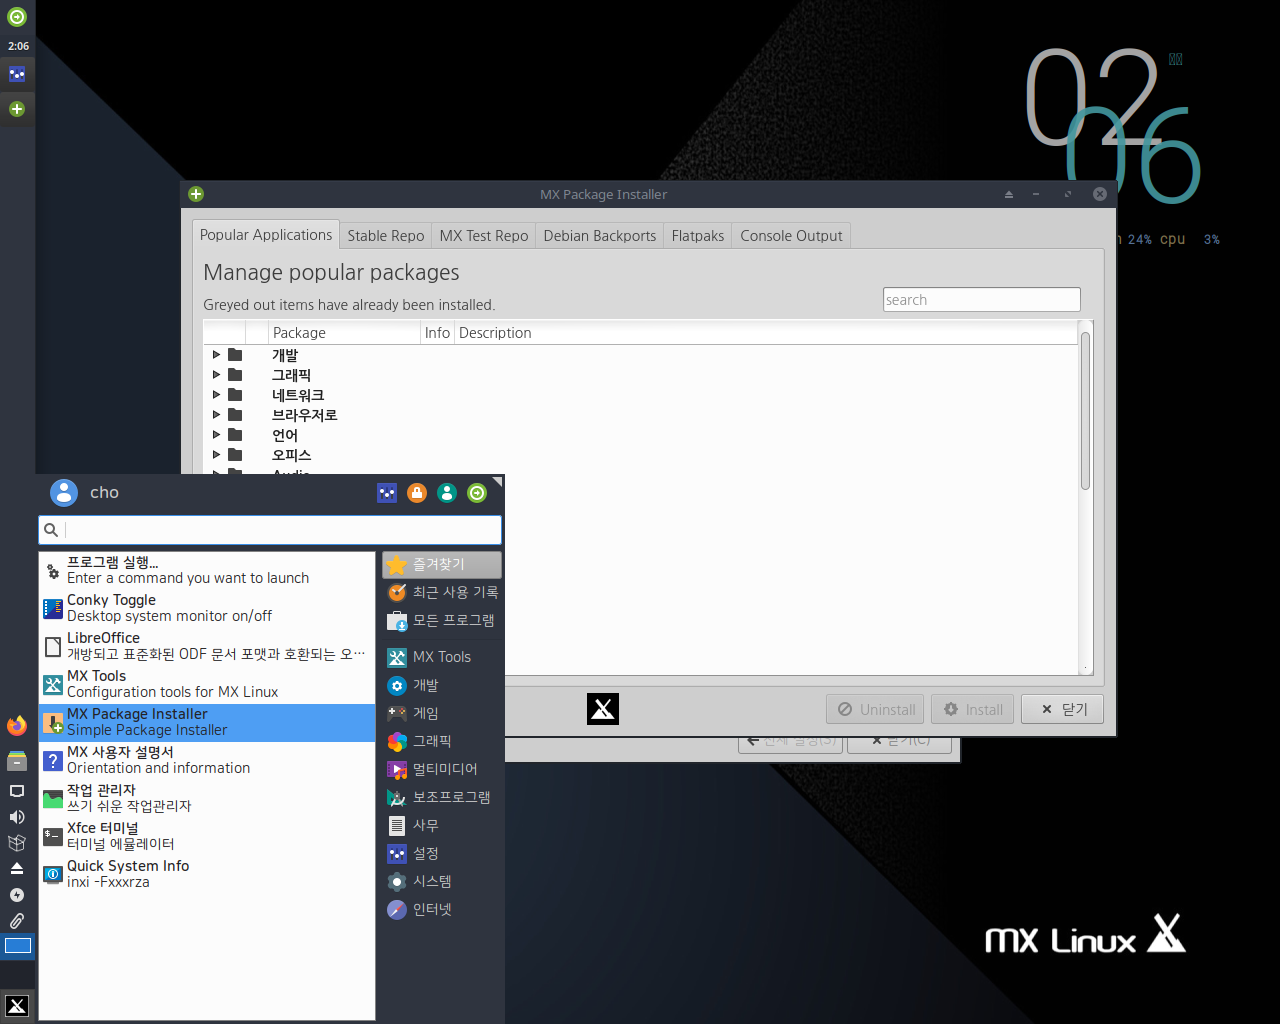Open MX Tools from the favorites list
This screenshot has height=1024, width=1280.
click(x=207, y=684)
